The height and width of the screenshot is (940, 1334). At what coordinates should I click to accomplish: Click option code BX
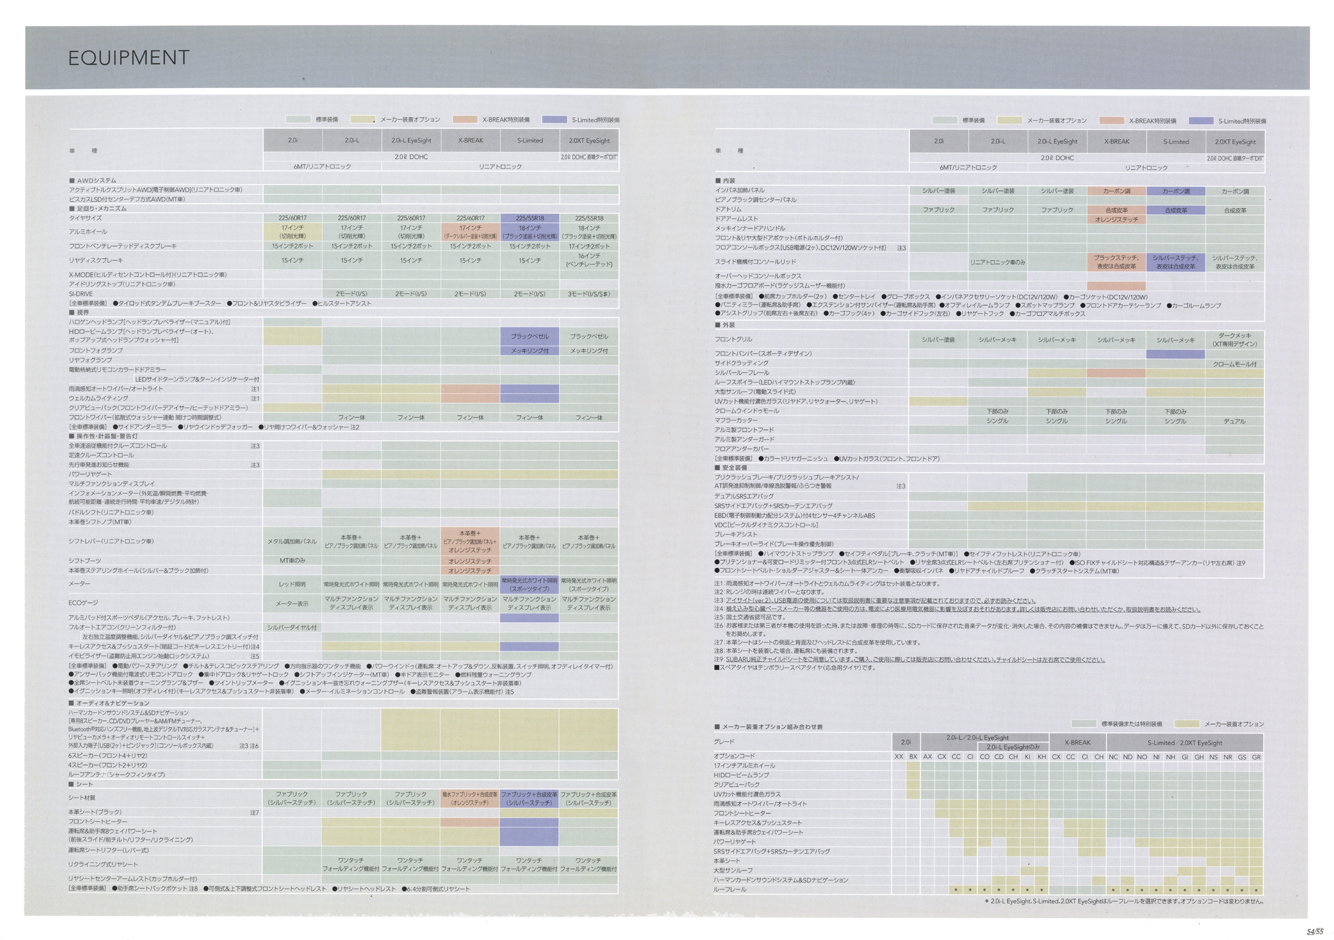point(913,757)
